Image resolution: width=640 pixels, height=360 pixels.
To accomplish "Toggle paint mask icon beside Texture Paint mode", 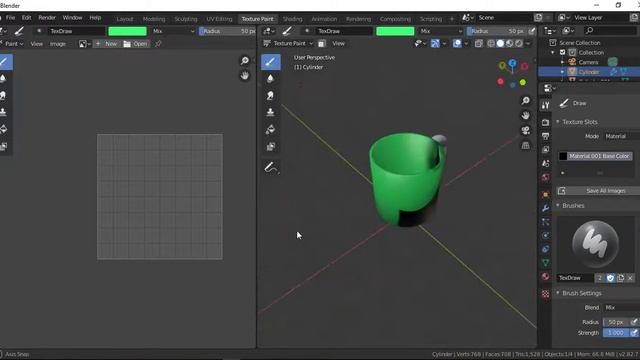I will tap(322, 43).
